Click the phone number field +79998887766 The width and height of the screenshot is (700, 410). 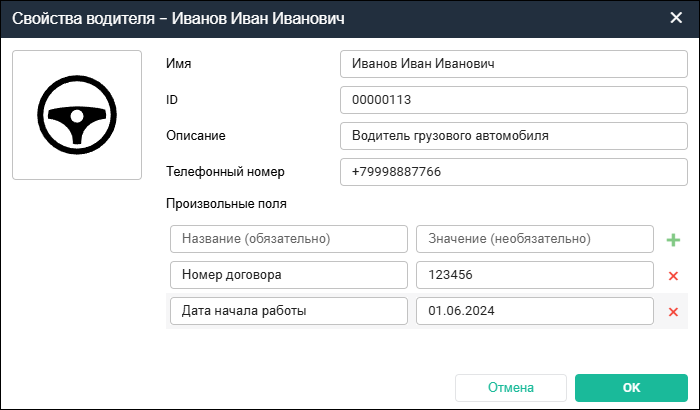(513, 172)
